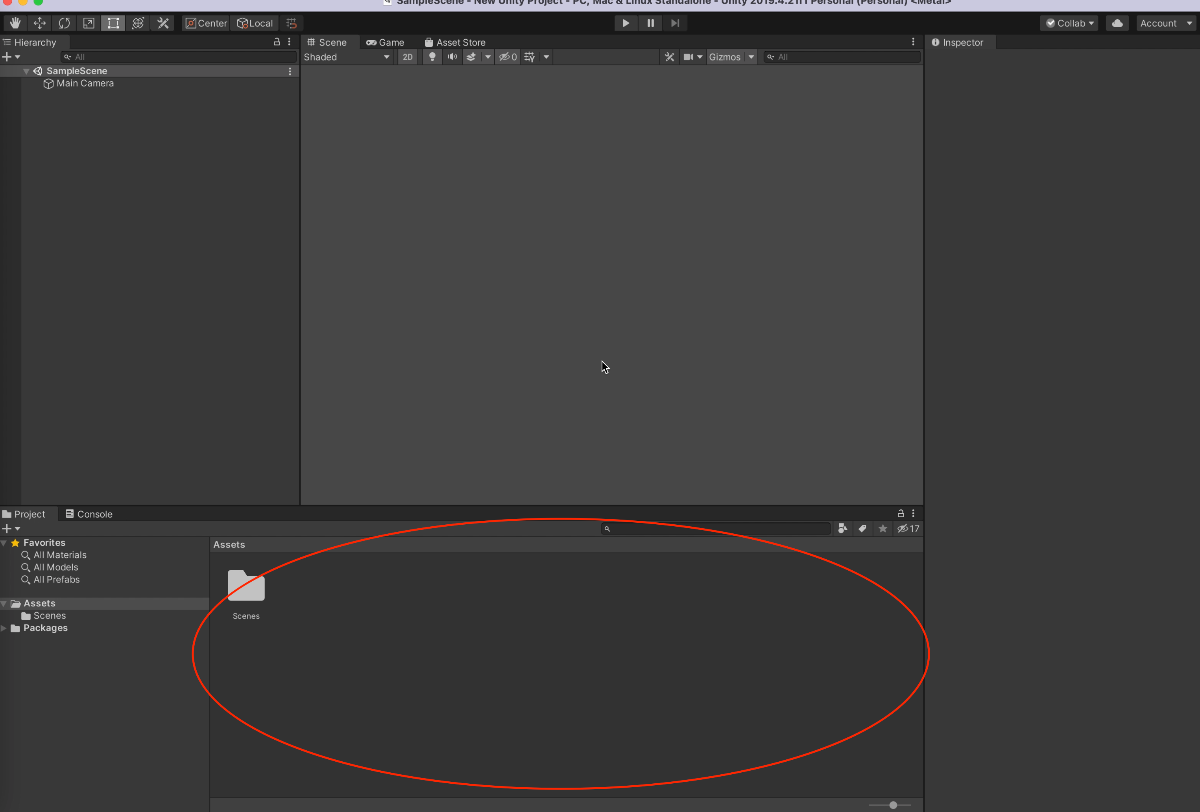Toggle 2D scene view mode
Screen dimensions: 1200x812
tap(407, 57)
